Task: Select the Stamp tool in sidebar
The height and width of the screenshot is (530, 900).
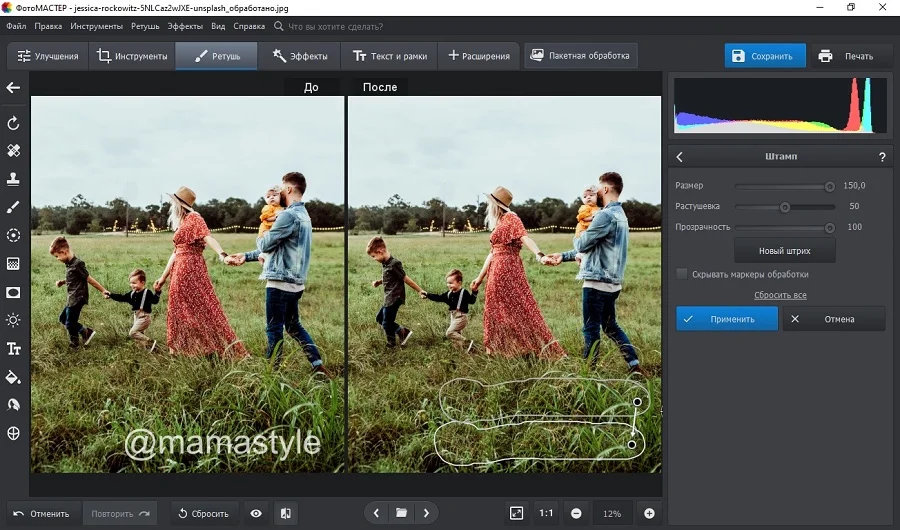Action: tap(14, 179)
